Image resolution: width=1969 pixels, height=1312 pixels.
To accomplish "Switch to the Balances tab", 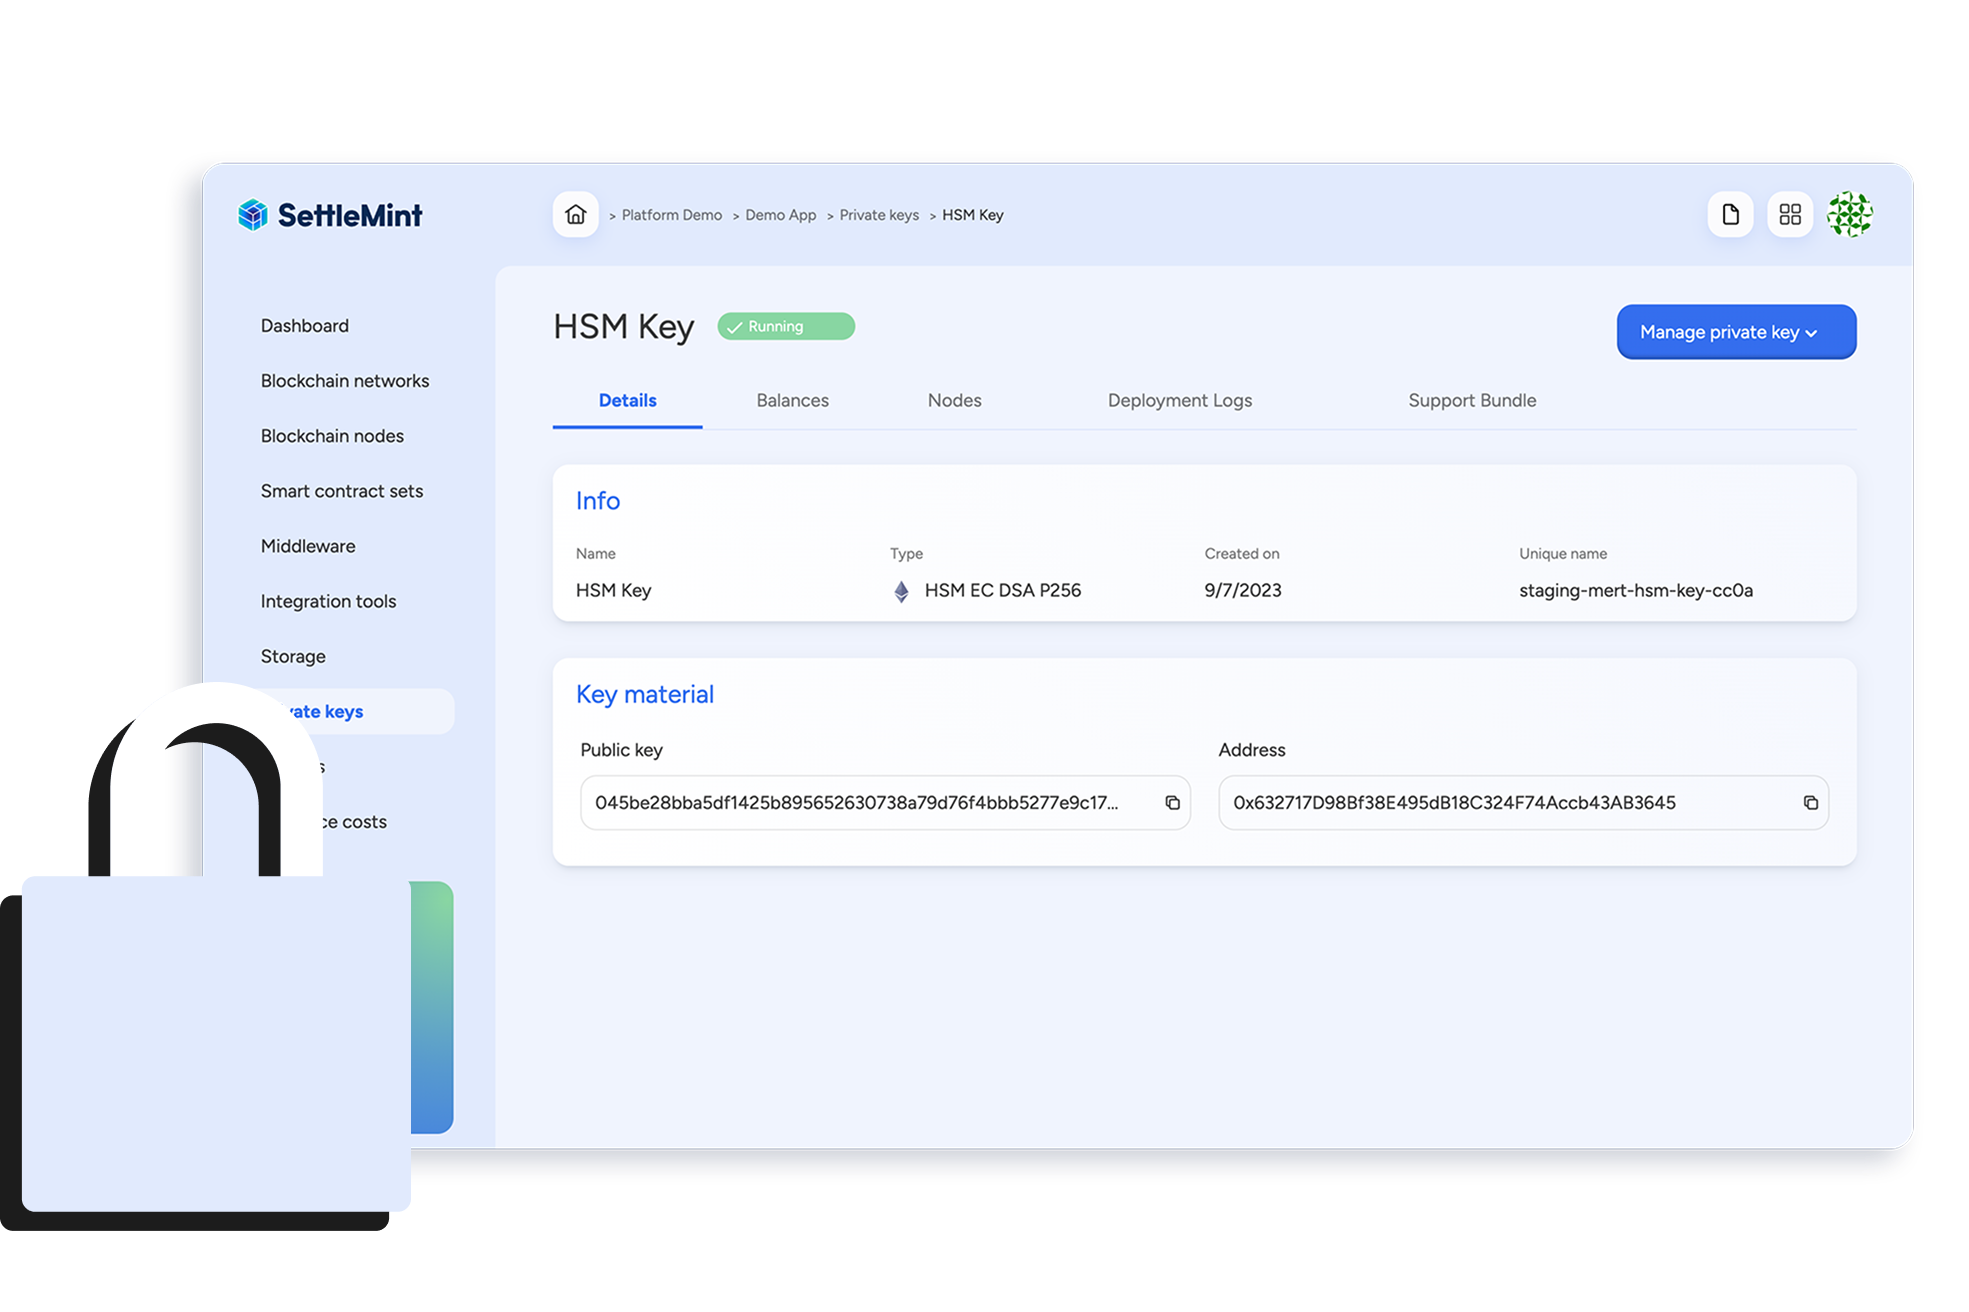I will [792, 400].
